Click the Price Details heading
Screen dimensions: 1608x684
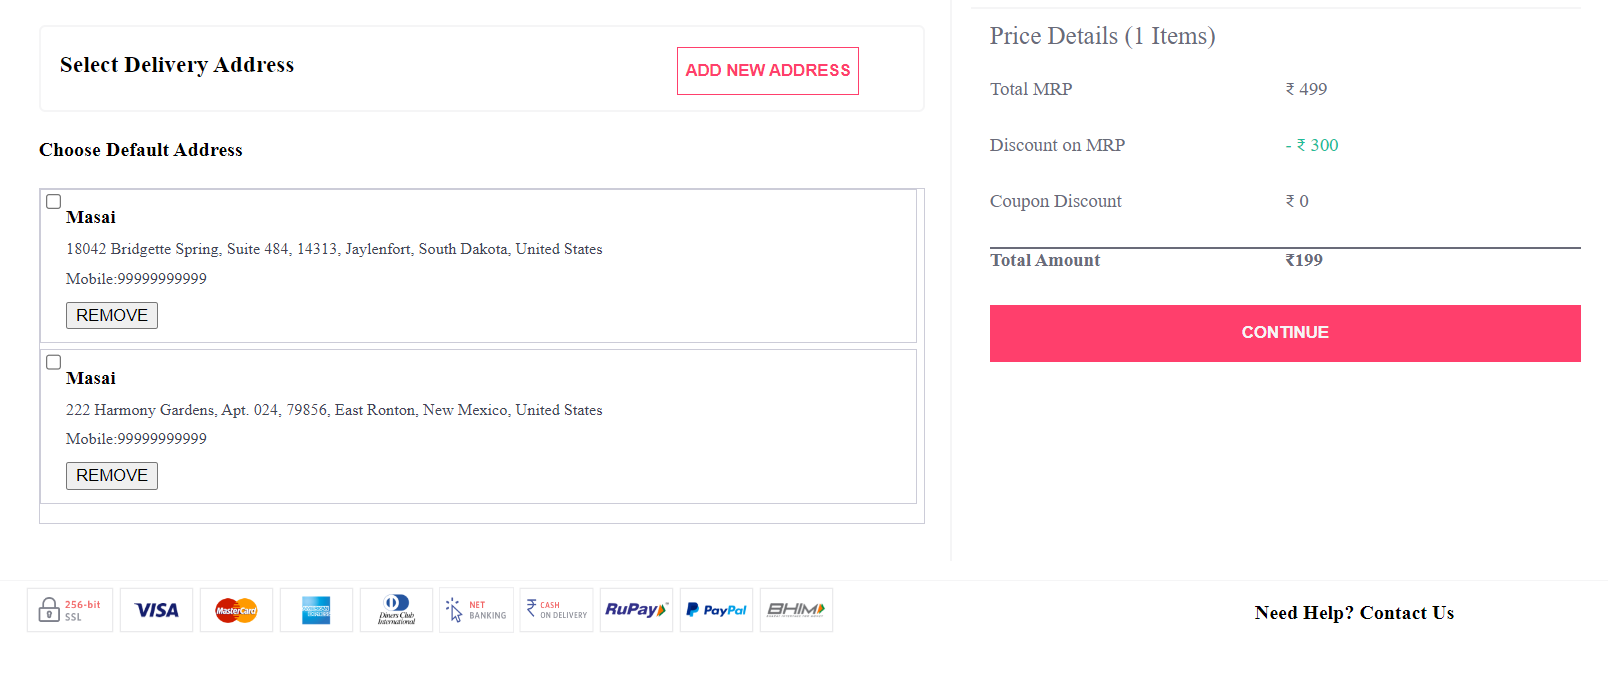click(1103, 35)
